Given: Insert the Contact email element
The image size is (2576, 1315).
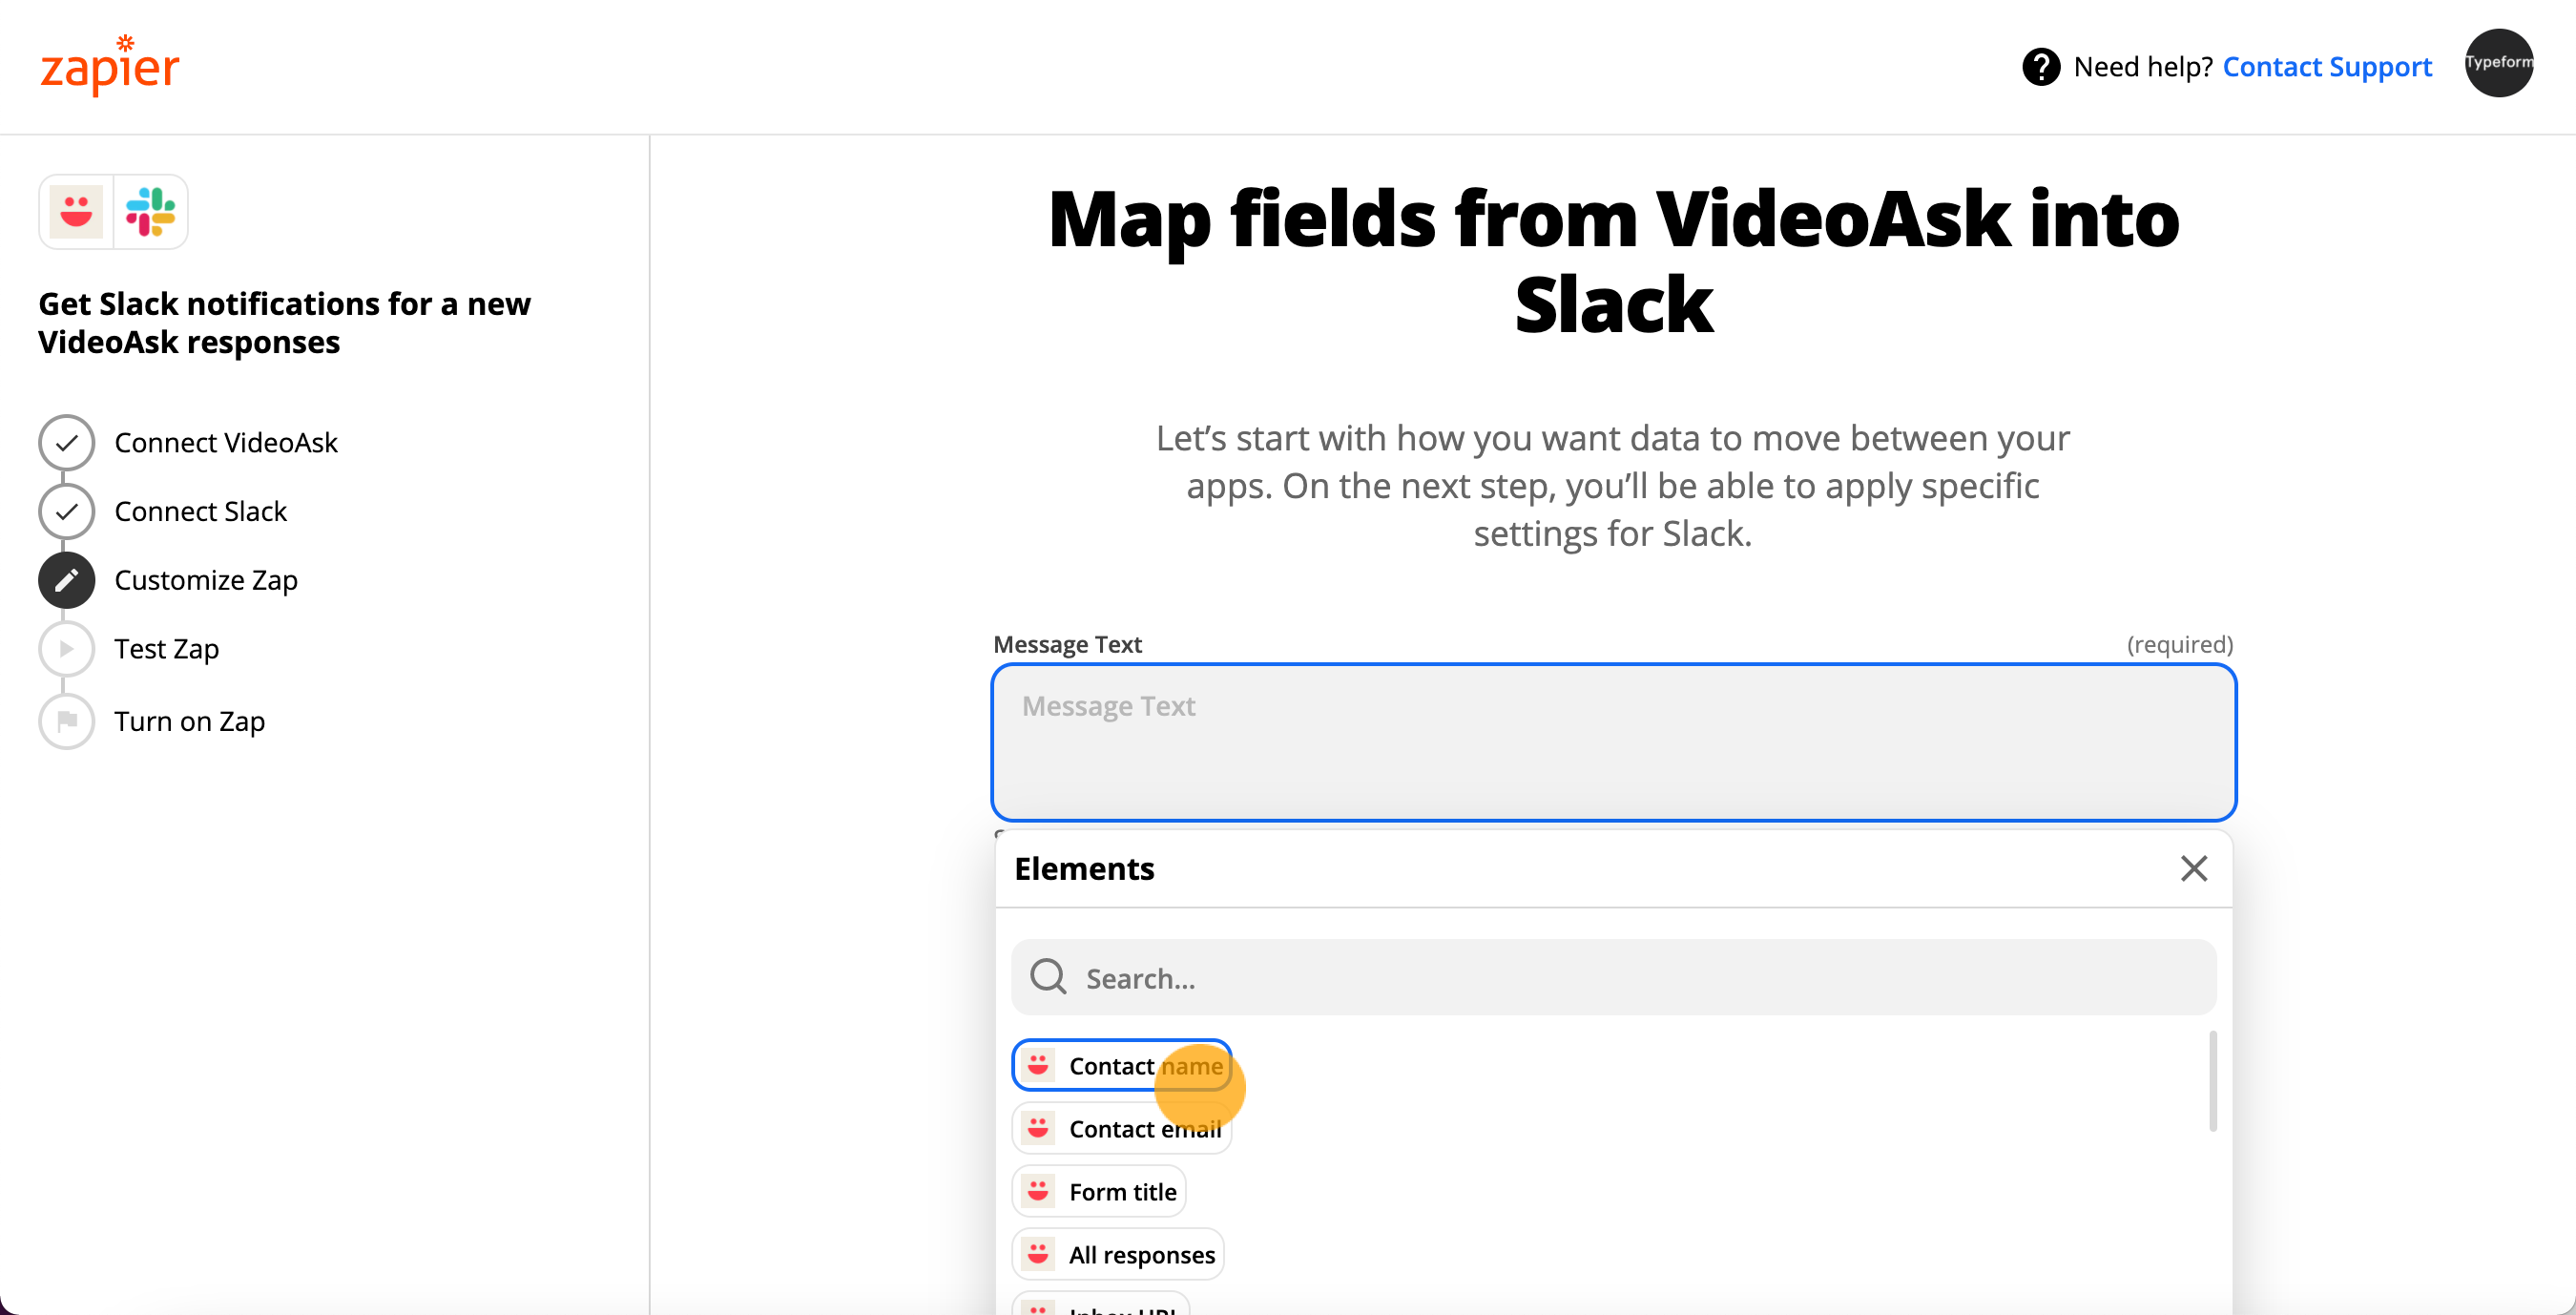Looking at the screenshot, I should pos(1121,1128).
